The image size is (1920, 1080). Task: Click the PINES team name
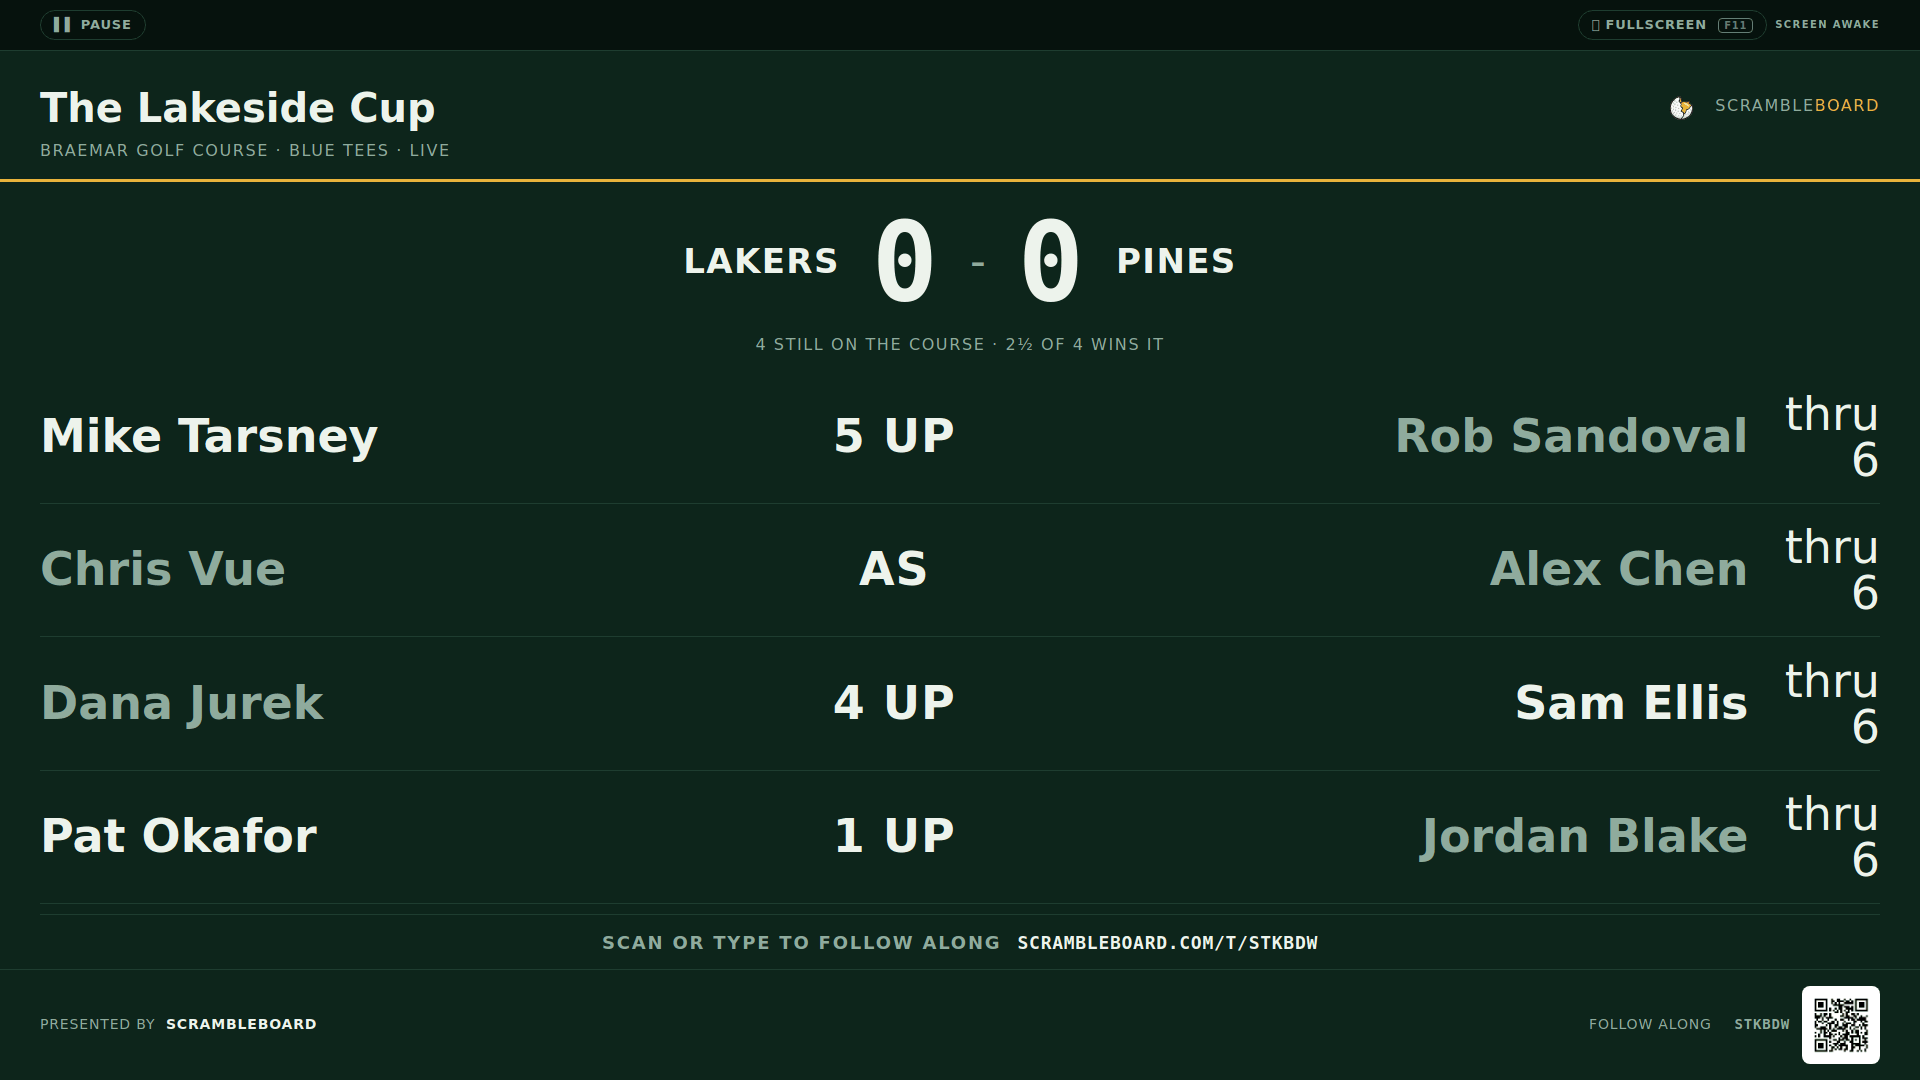[1176, 262]
